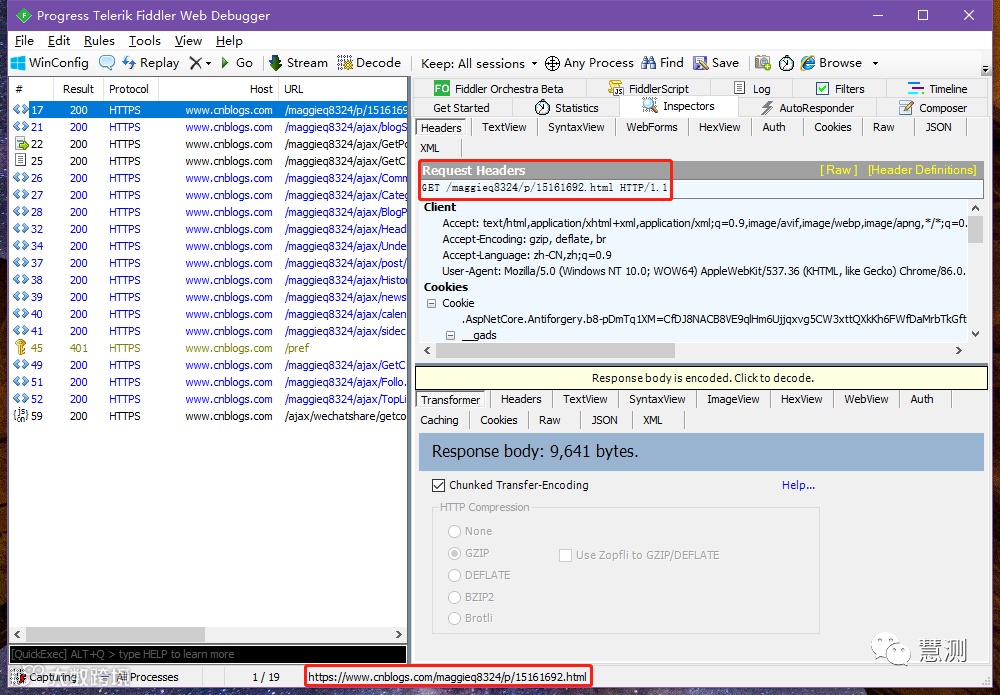1000x695 pixels.
Task: Click the comment speech bubble icon
Action: pyautogui.click(x=107, y=62)
